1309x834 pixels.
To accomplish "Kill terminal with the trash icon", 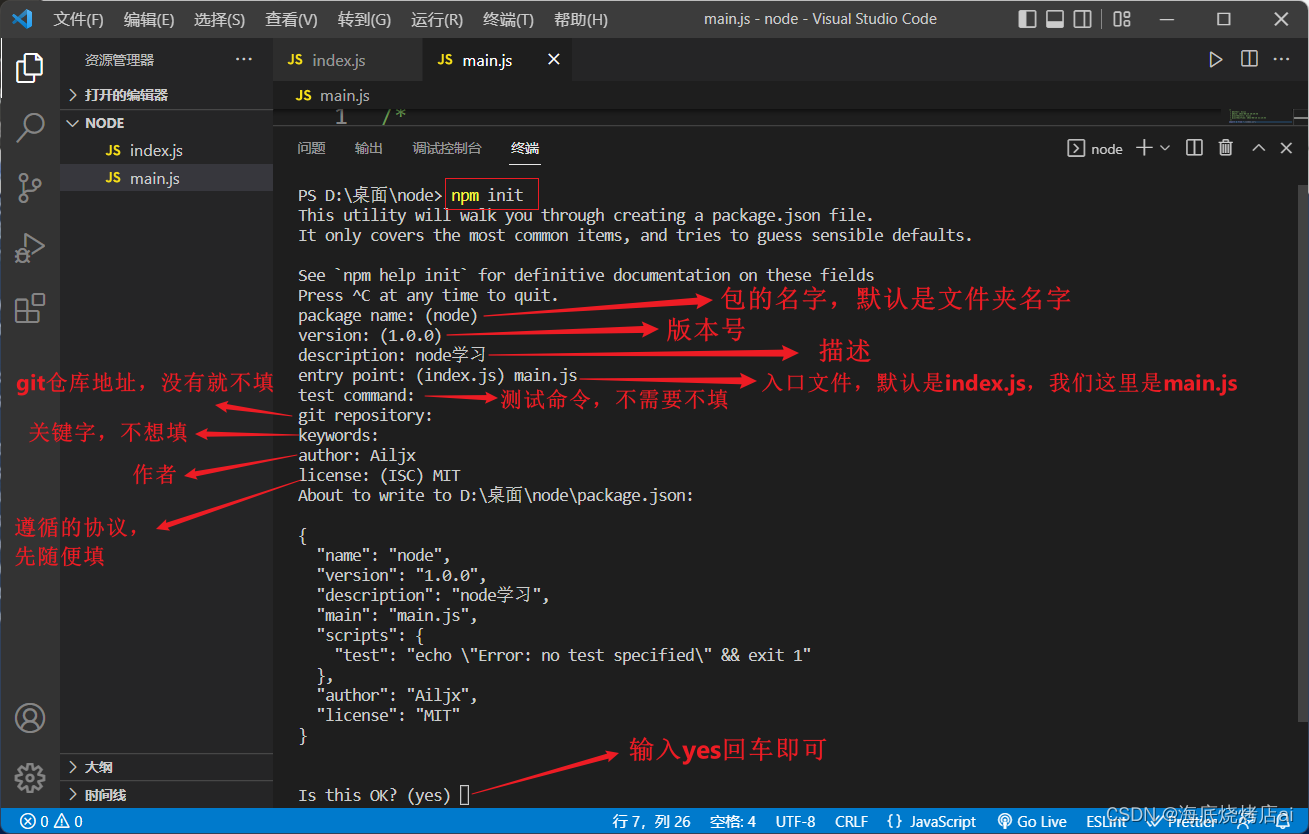I will click(1225, 148).
